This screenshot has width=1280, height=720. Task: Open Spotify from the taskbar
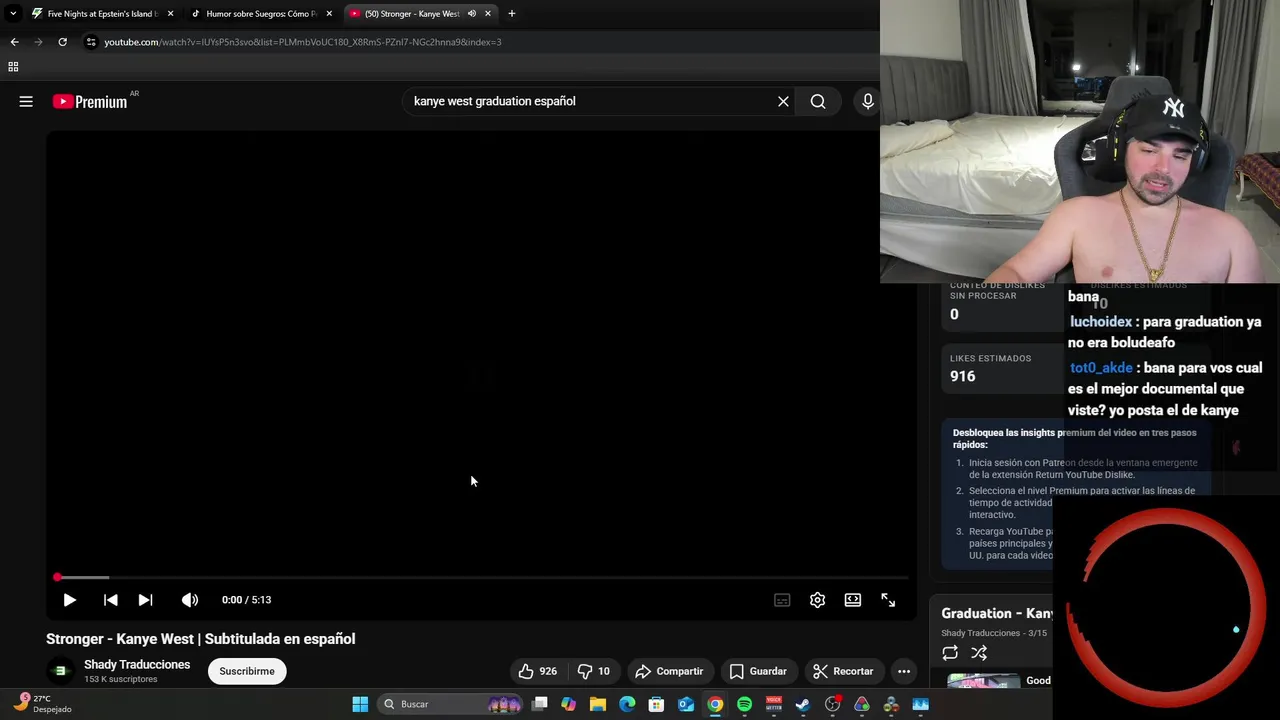pyautogui.click(x=744, y=704)
